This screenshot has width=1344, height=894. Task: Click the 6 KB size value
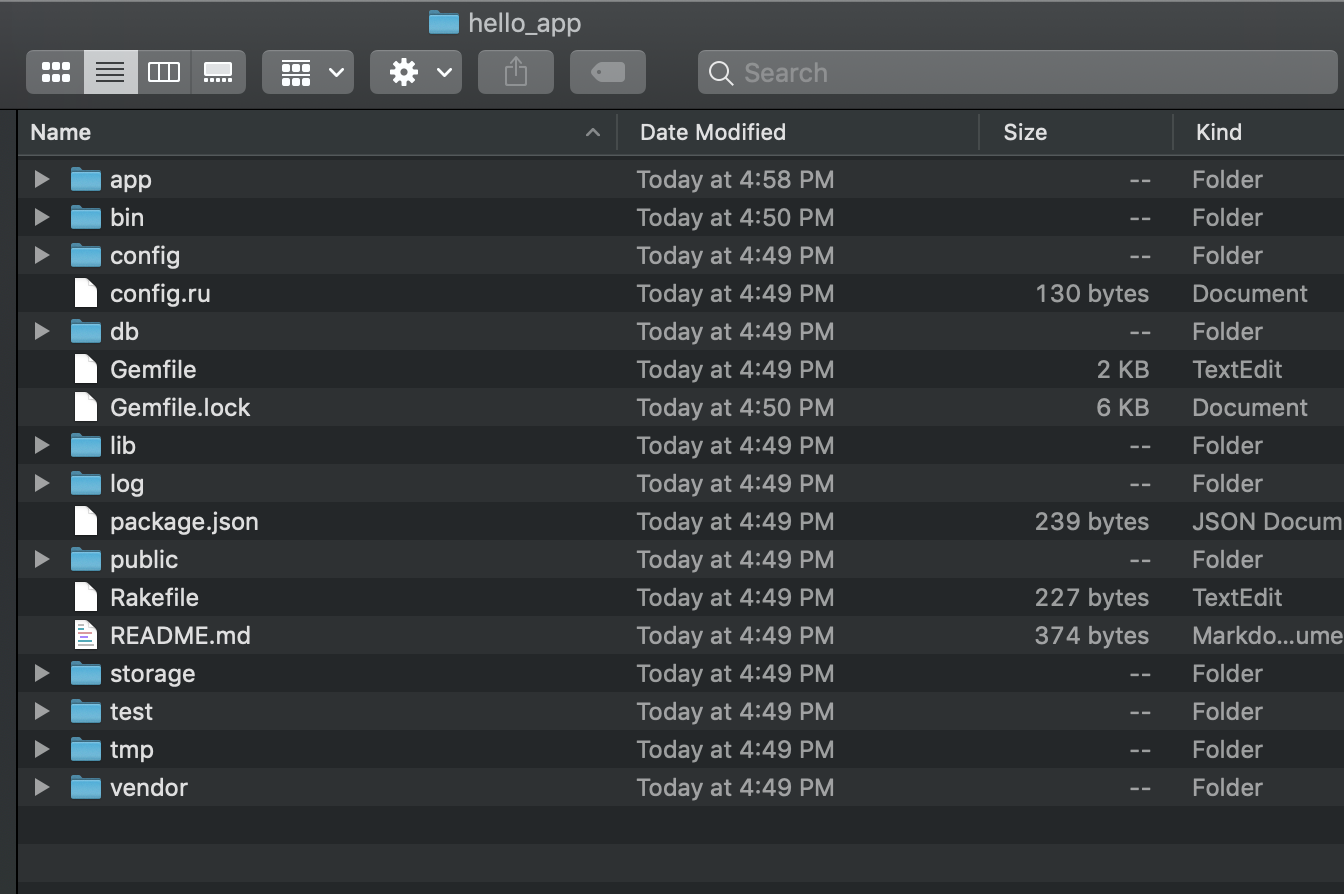1123,407
